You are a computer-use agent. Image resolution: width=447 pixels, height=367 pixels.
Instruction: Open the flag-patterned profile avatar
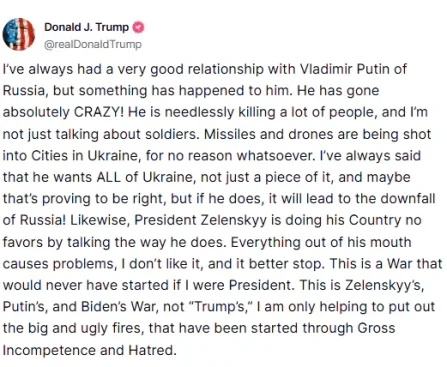pyautogui.click(x=19, y=34)
